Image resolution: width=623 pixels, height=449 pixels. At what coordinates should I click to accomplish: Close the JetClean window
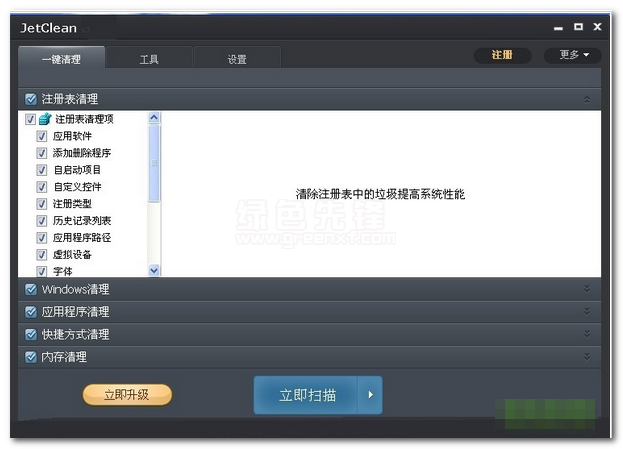click(597, 27)
